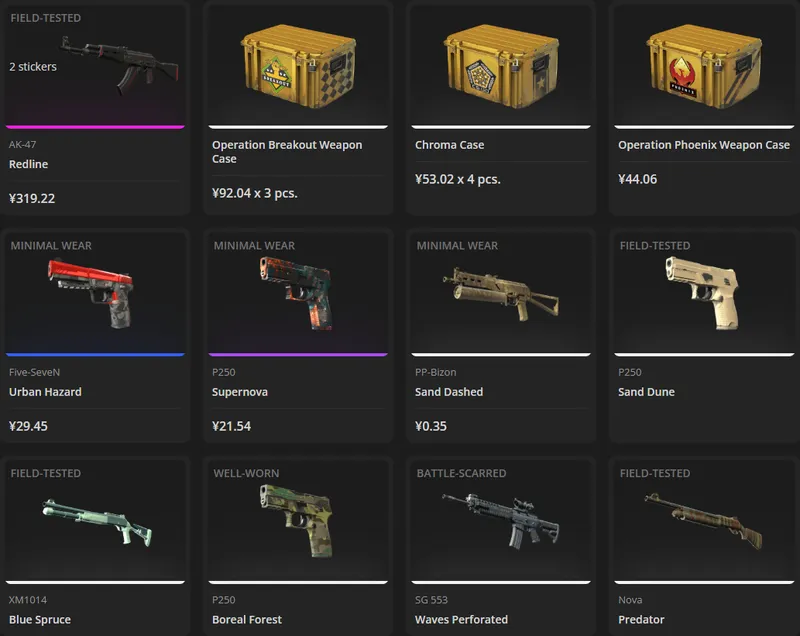Click the Chroma Case crate icon

coord(501,66)
